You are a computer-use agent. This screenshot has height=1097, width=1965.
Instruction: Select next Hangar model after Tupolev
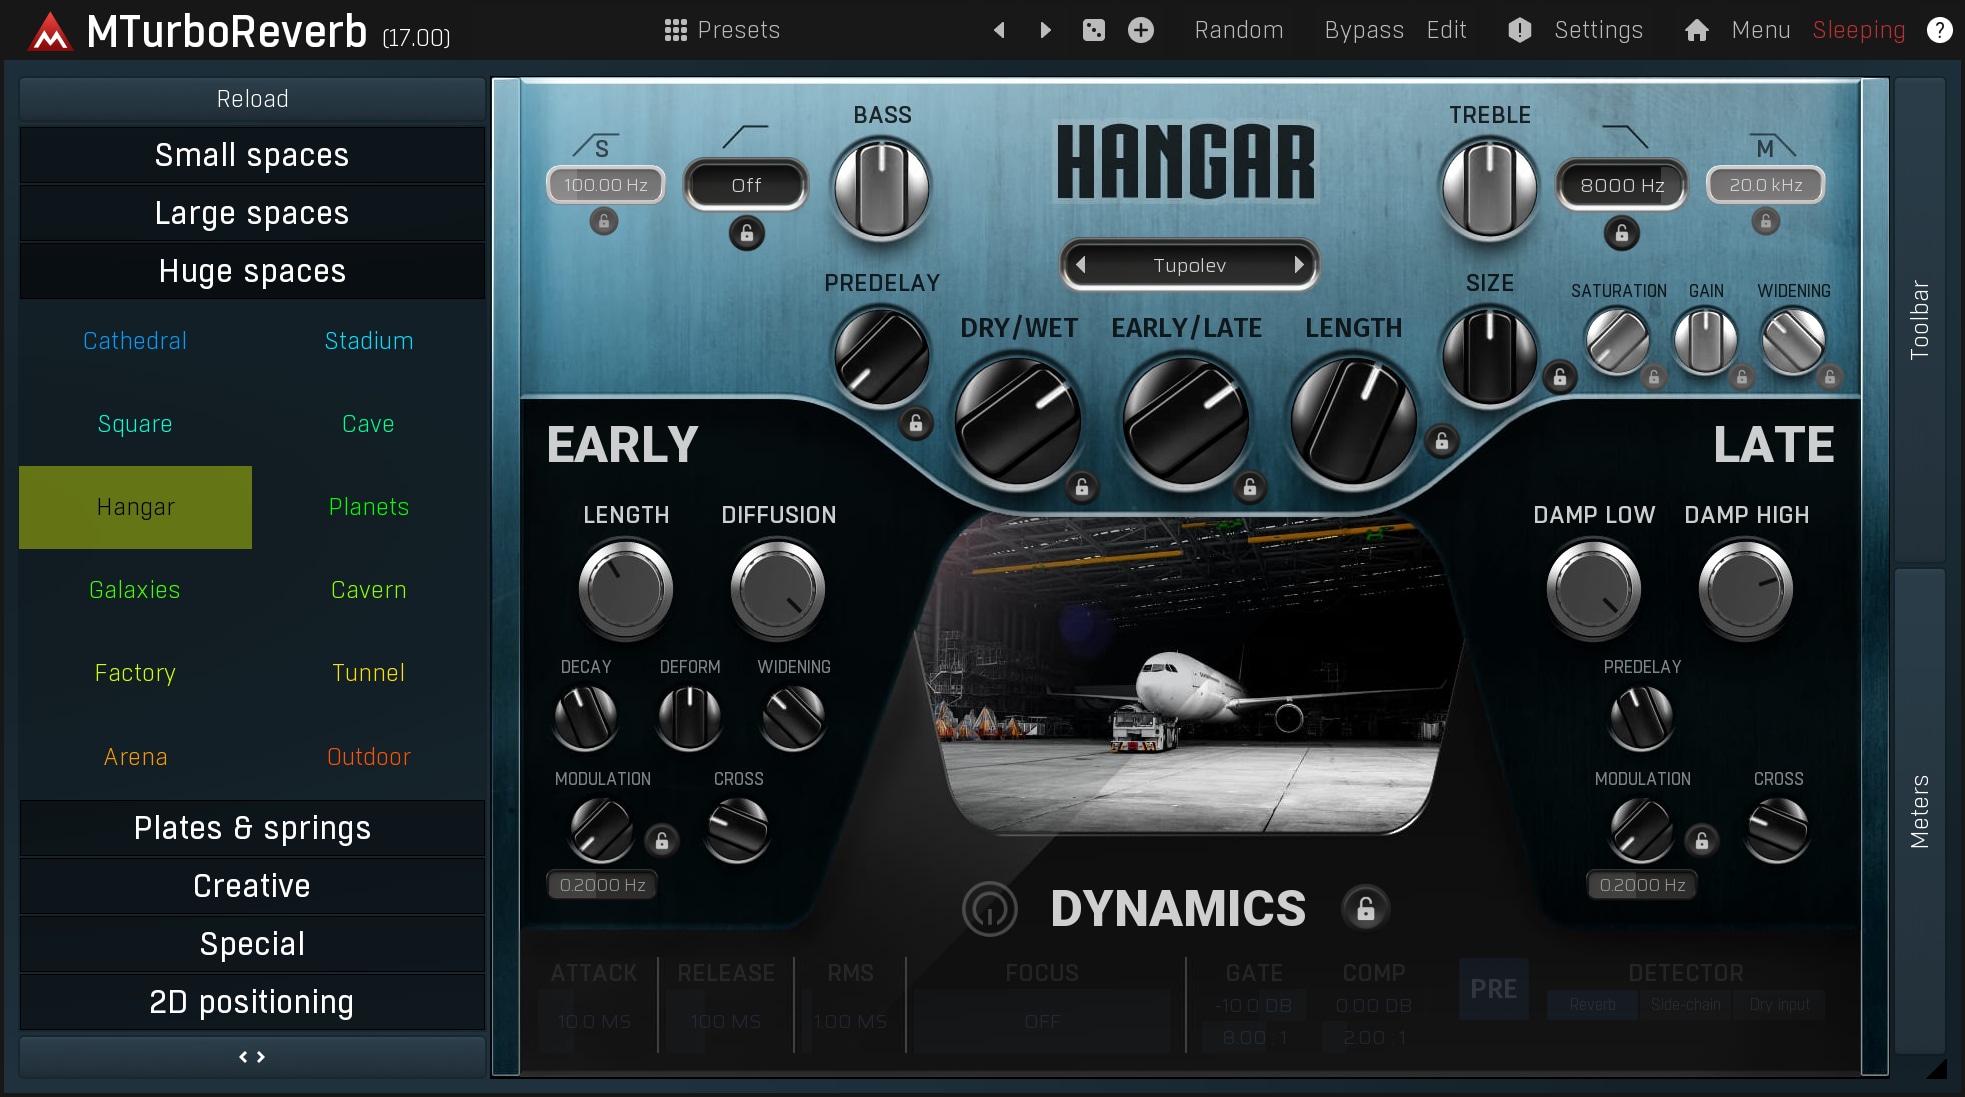[1298, 265]
